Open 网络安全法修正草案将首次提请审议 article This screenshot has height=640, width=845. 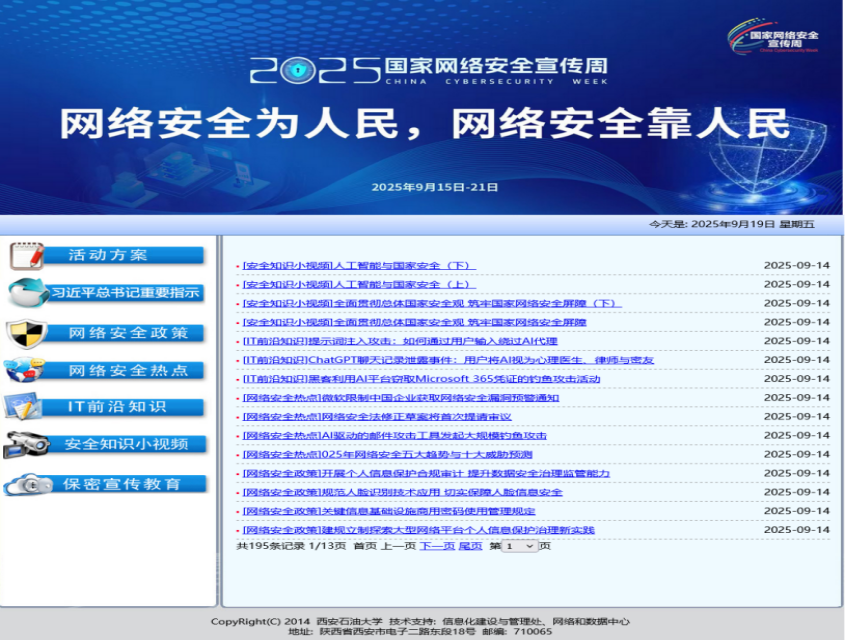tap(377, 417)
